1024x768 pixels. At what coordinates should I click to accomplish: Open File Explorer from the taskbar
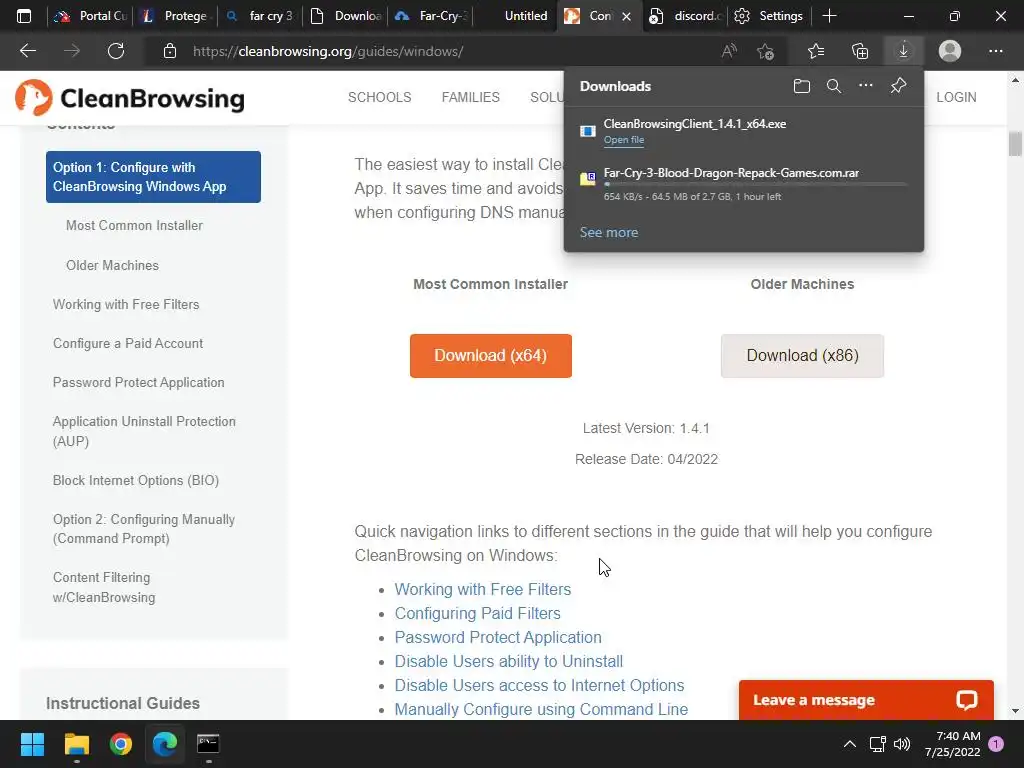click(76, 744)
